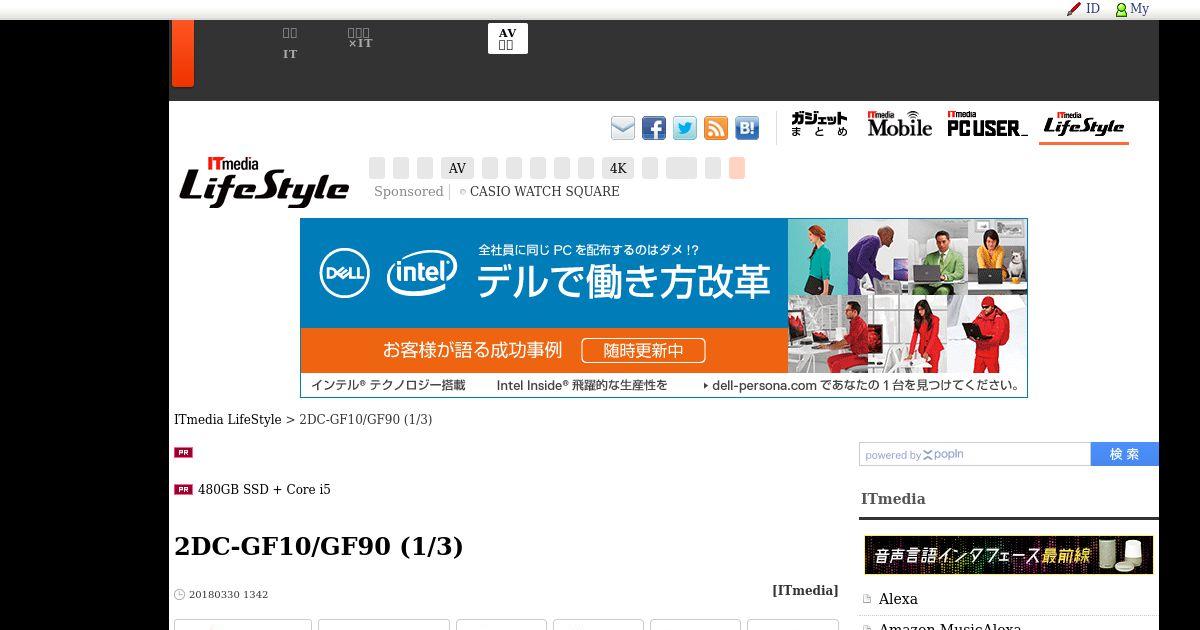Open the IT item in dark header
This screenshot has height=630, width=1200.
click(x=290, y=44)
